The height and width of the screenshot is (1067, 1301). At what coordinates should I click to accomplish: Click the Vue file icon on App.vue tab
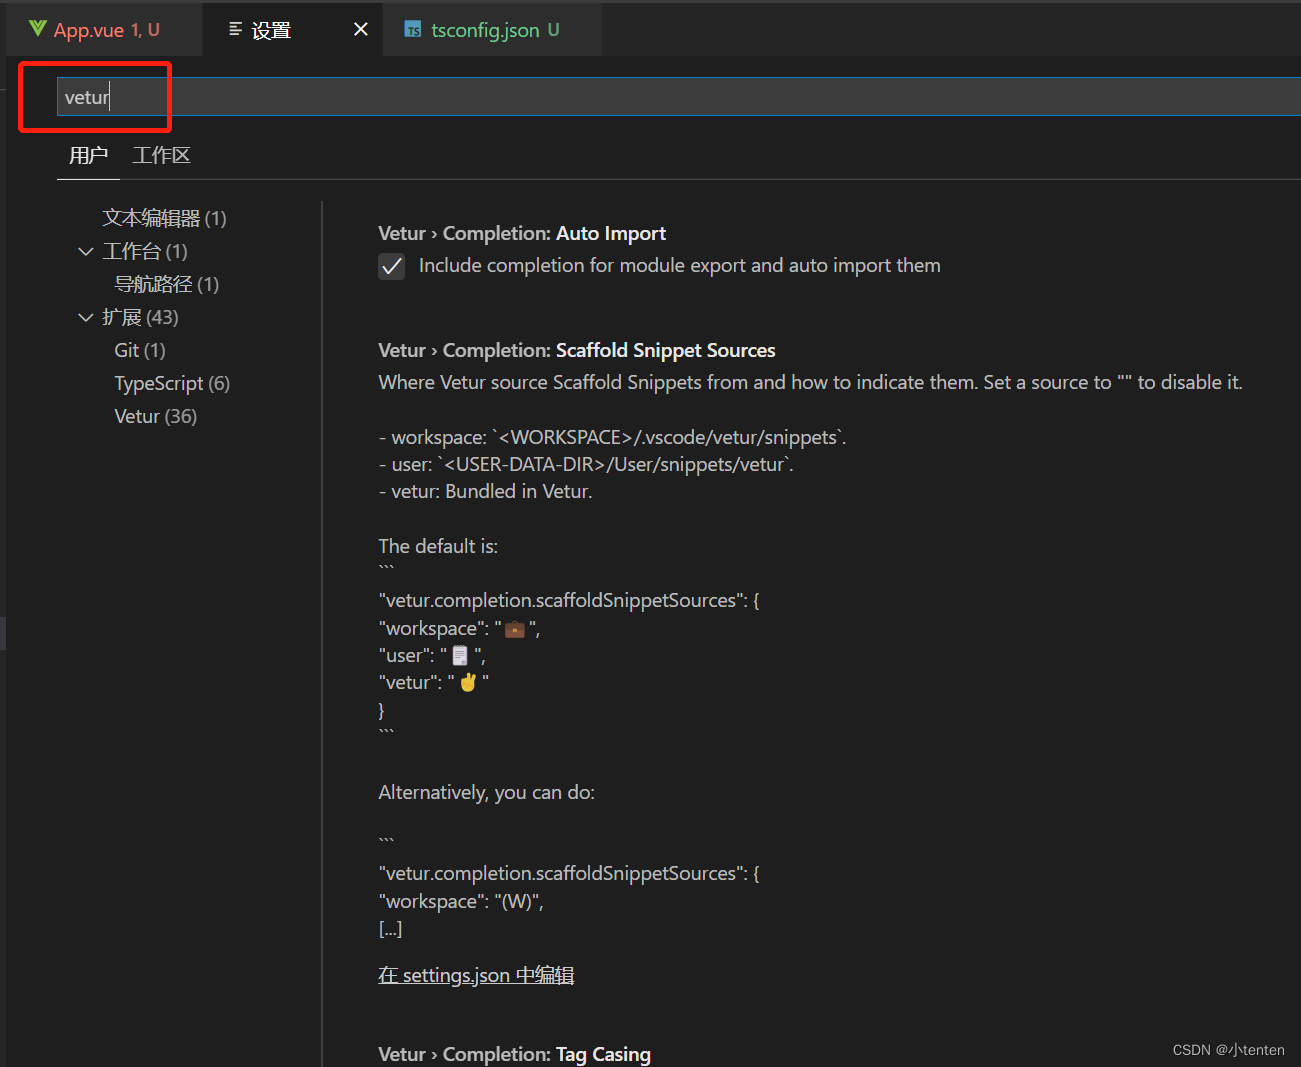pyautogui.click(x=37, y=29)
